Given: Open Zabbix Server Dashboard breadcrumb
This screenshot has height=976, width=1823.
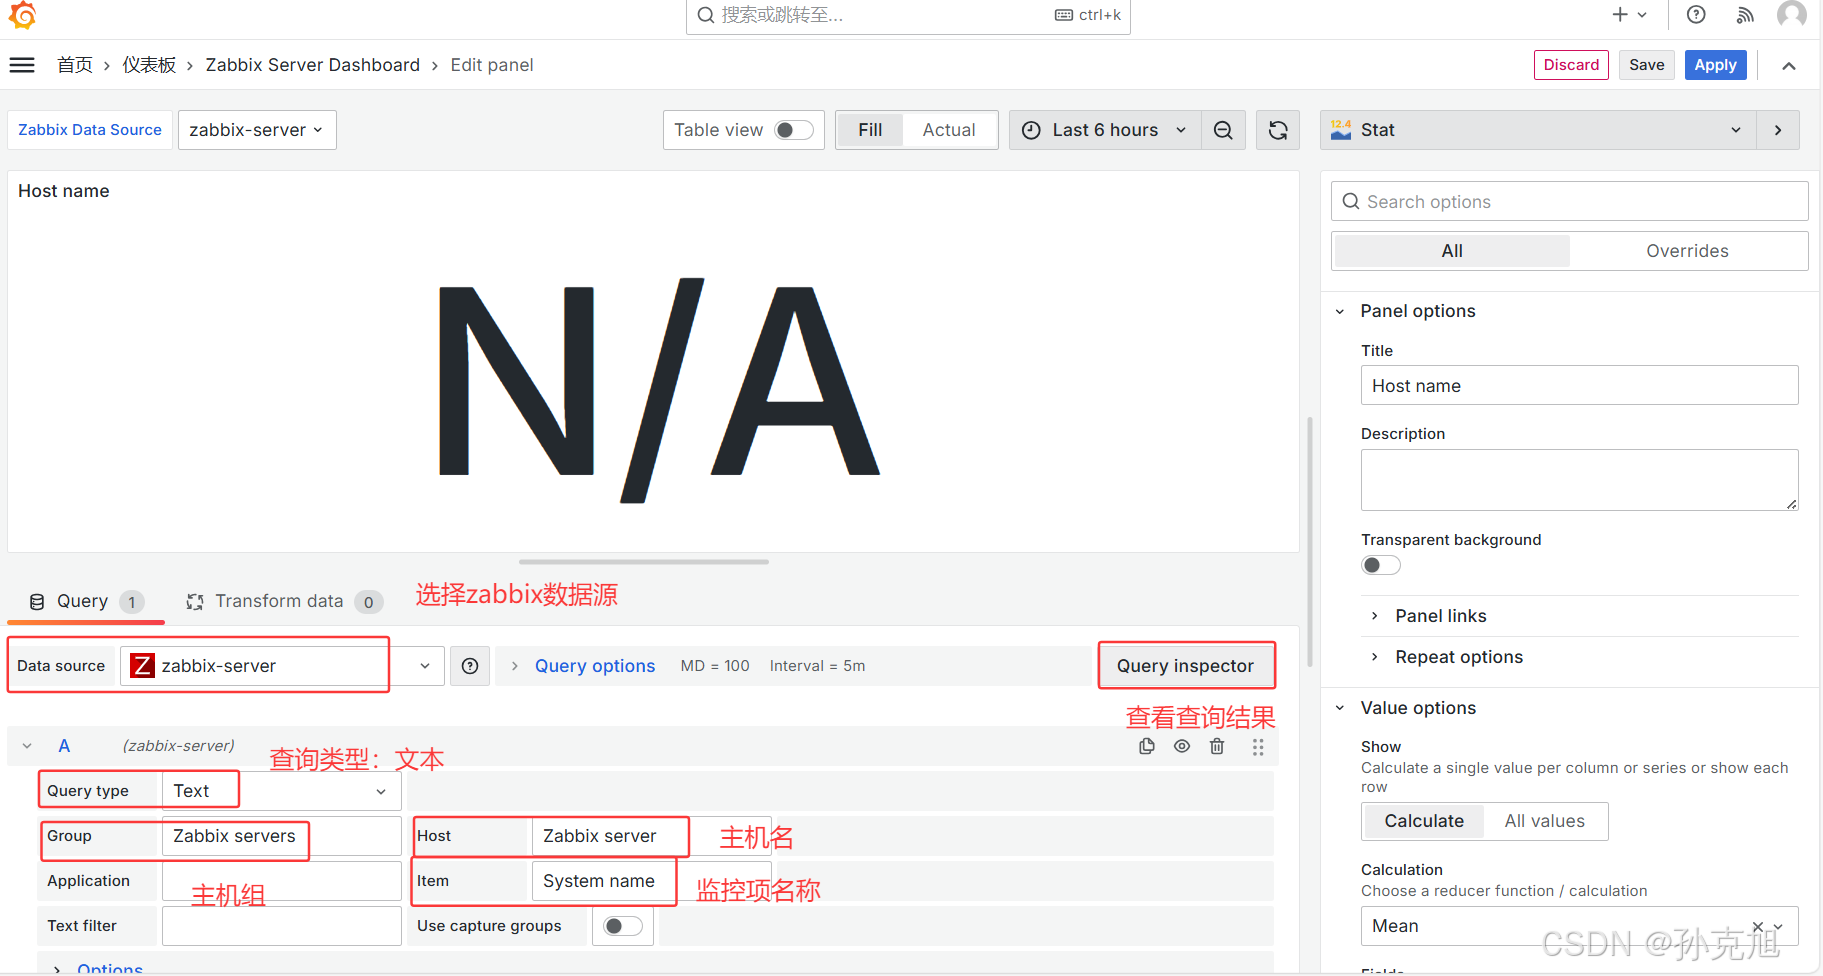Looking at the screenshot, I should (x=313, y=65).
